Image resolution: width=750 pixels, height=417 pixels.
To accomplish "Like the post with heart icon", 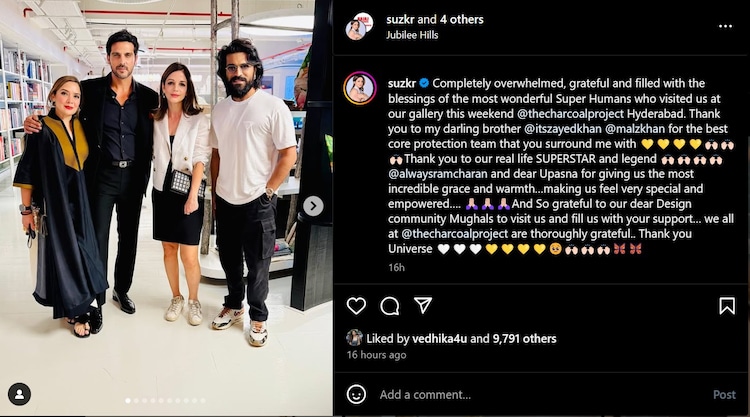I will click(356, 306).
